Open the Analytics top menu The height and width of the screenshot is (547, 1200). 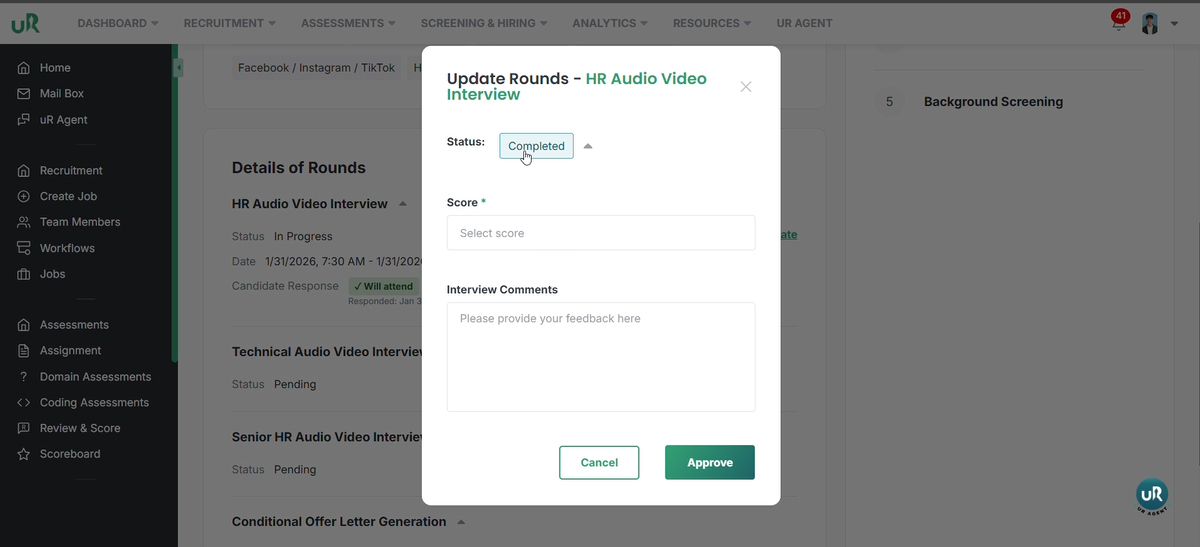(x=609, y=23)
